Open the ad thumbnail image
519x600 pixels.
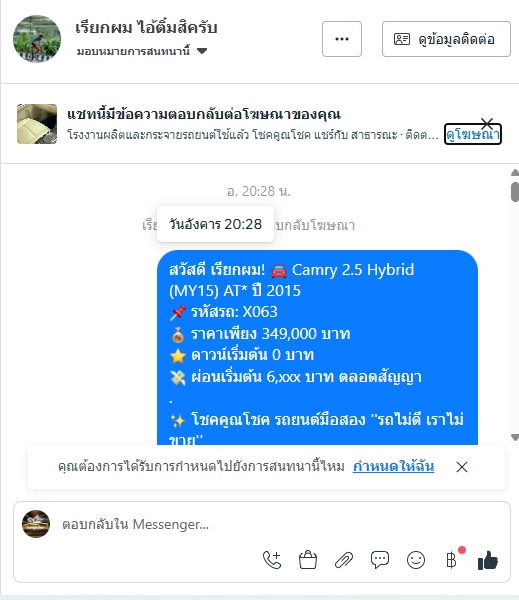tap(37, 124)
